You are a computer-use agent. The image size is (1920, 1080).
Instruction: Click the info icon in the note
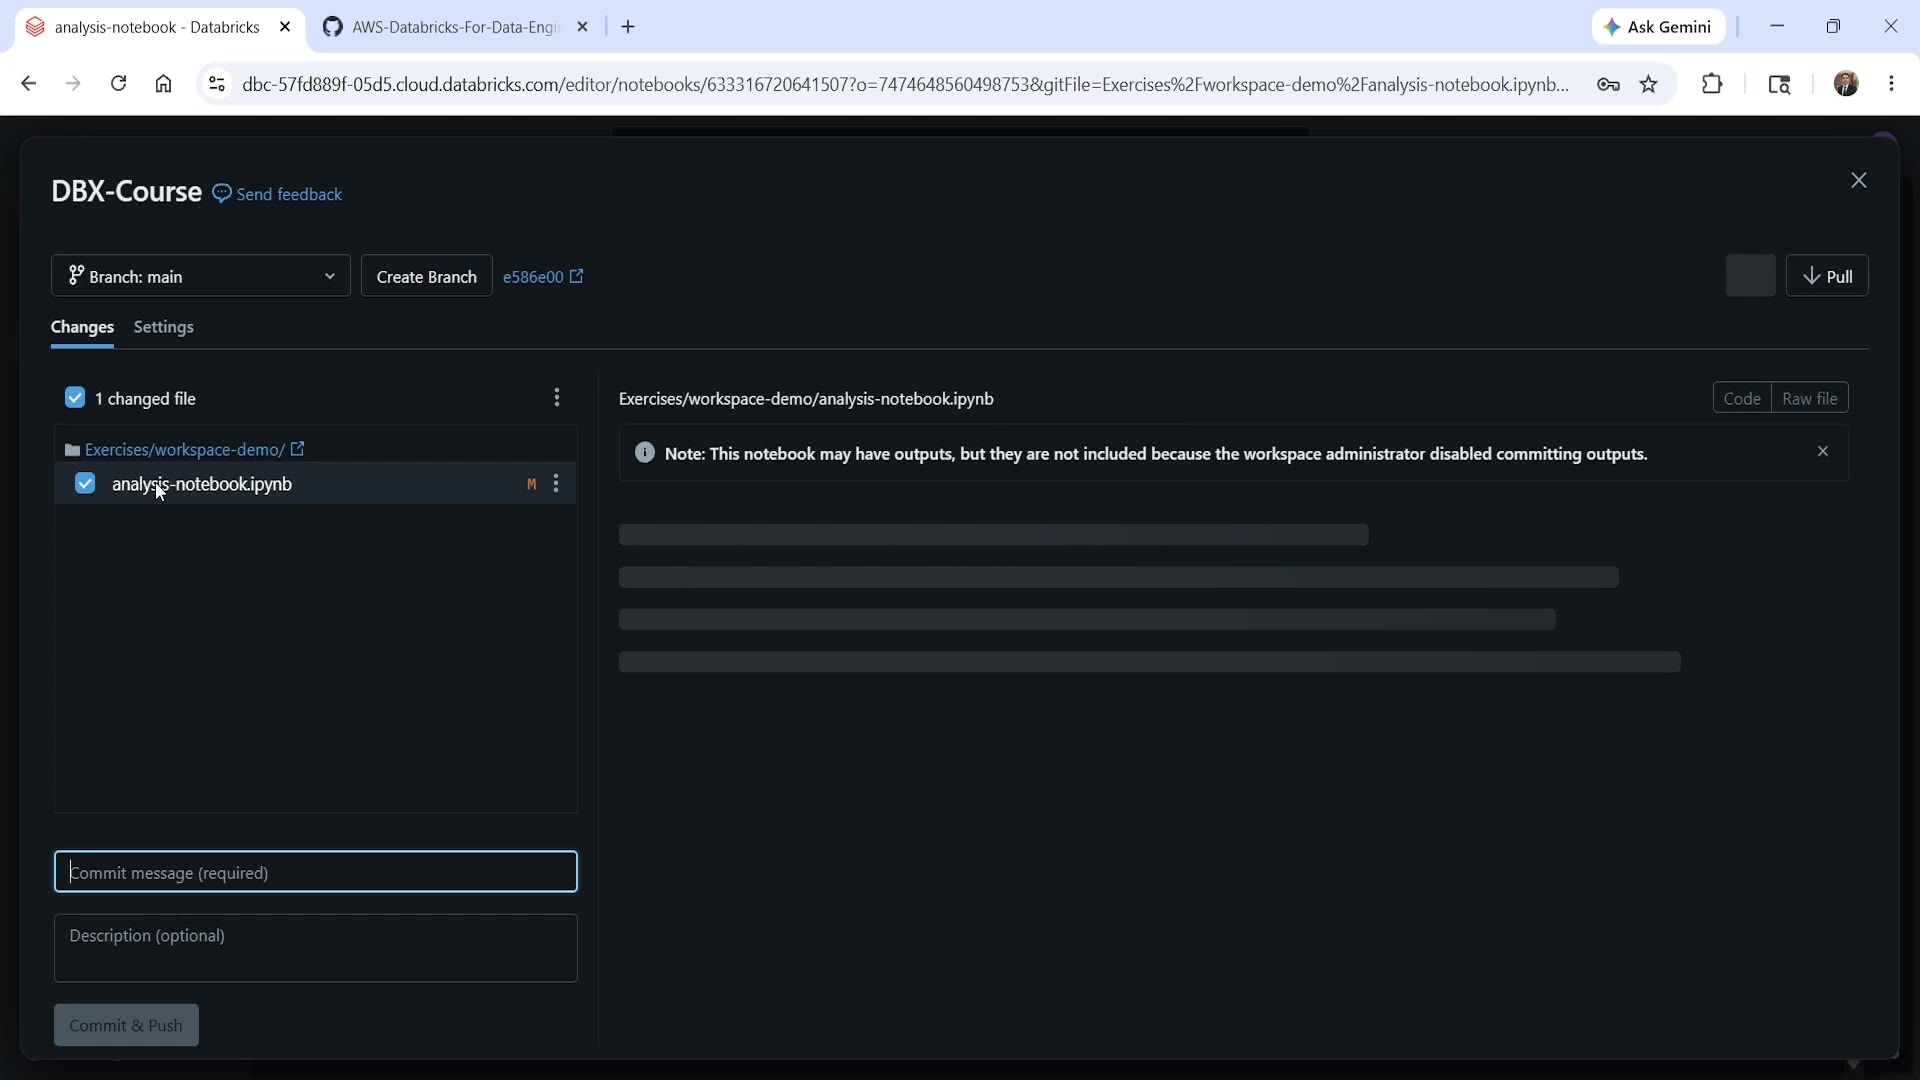click(x=645, y=453)
